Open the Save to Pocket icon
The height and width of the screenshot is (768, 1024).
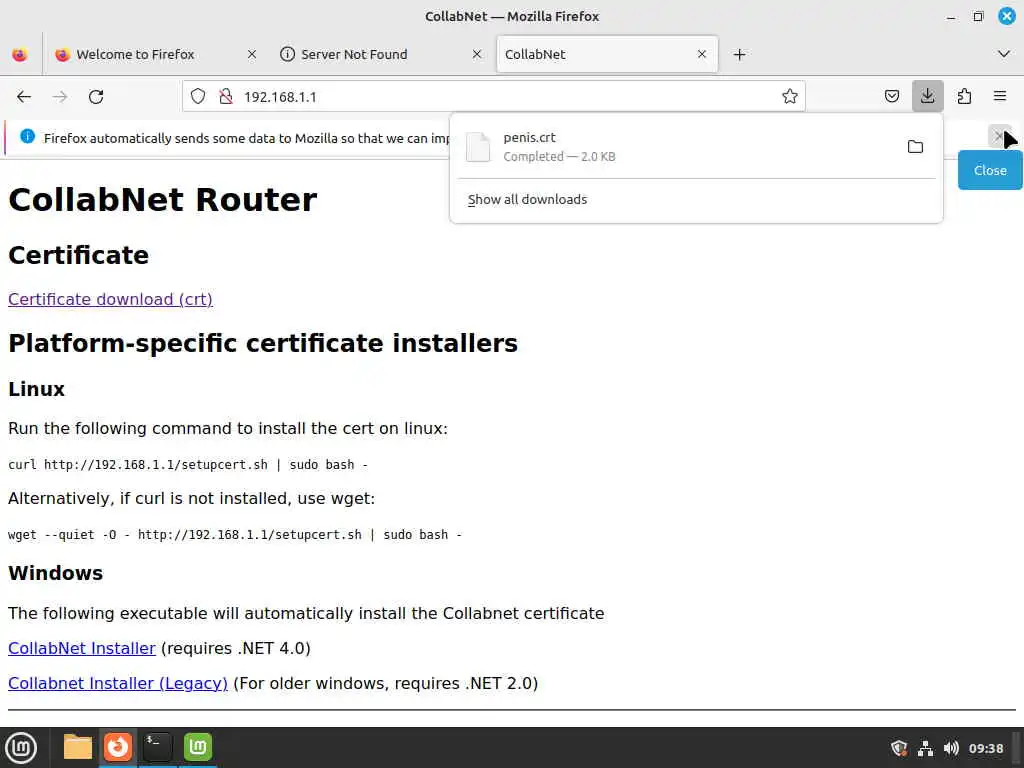coord(891,97)
